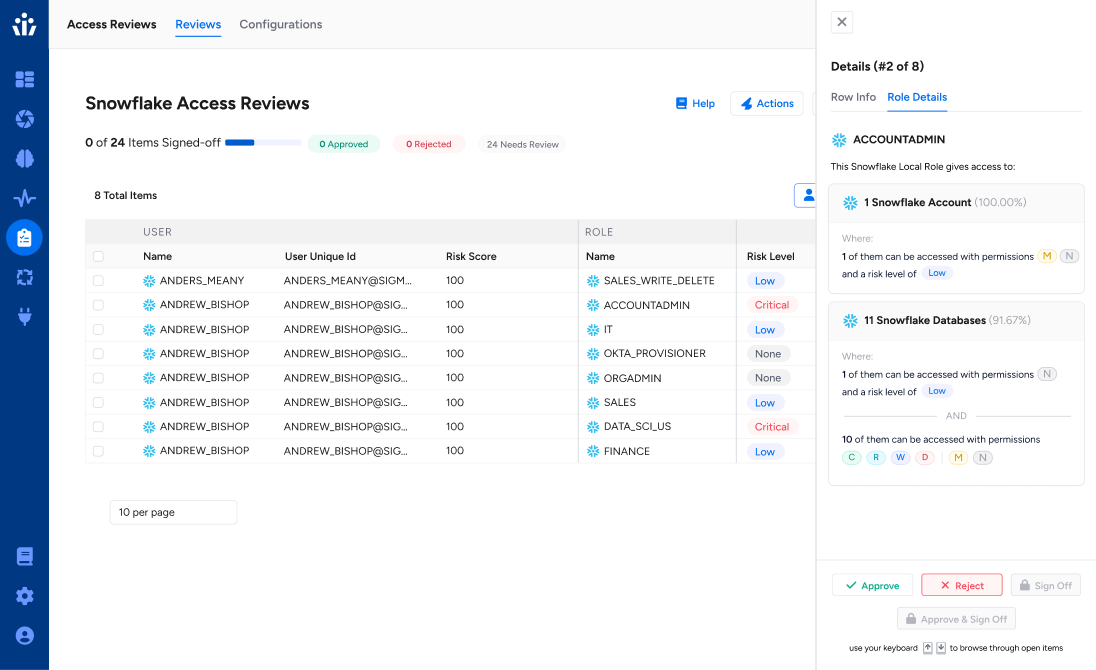Open the clipboard access reviews sidebar icon
This screenshot has height=670, width=1096.
pos(24,238)
